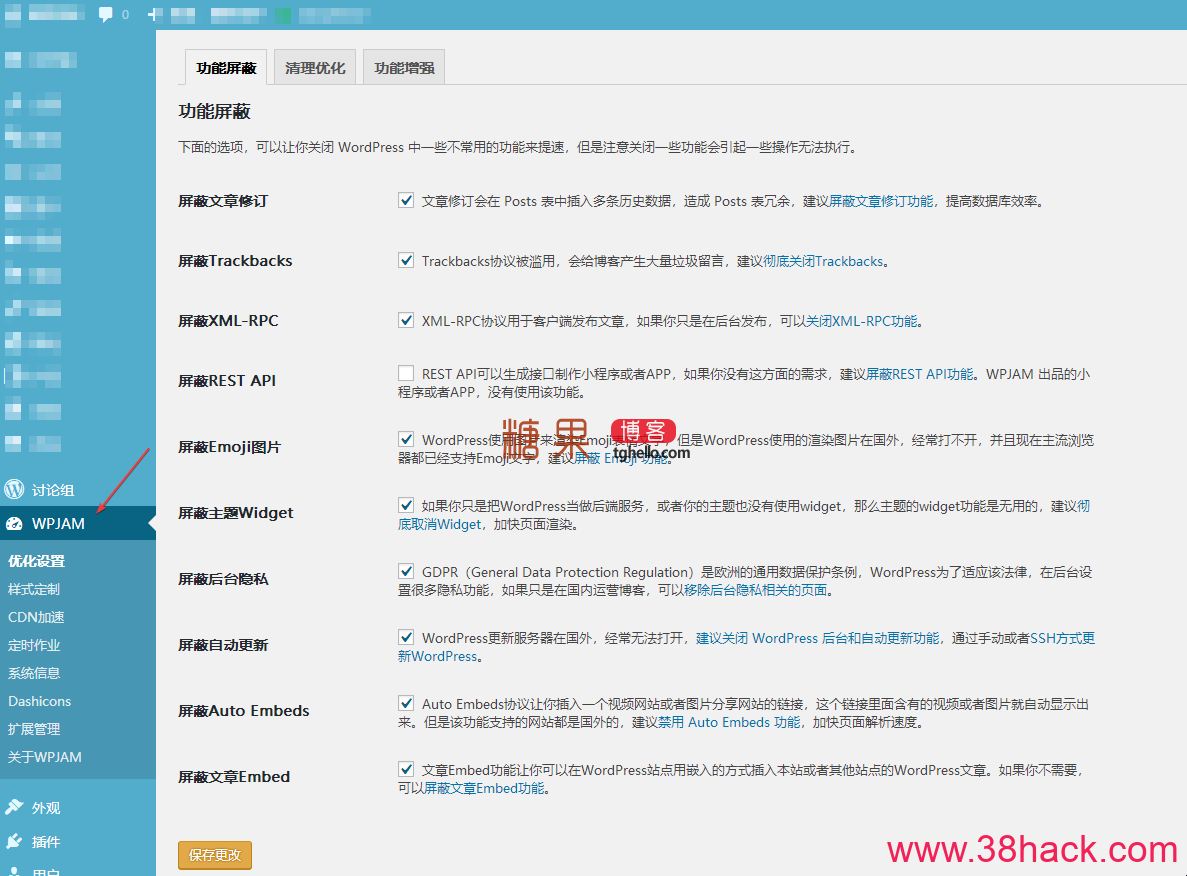Click the 屏蔽REST API setting label

click(x=227, y=380)
